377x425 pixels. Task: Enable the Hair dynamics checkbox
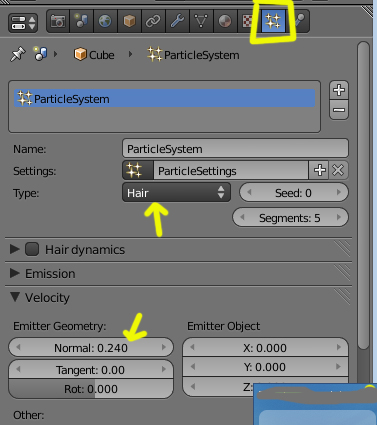pos(32,249)
